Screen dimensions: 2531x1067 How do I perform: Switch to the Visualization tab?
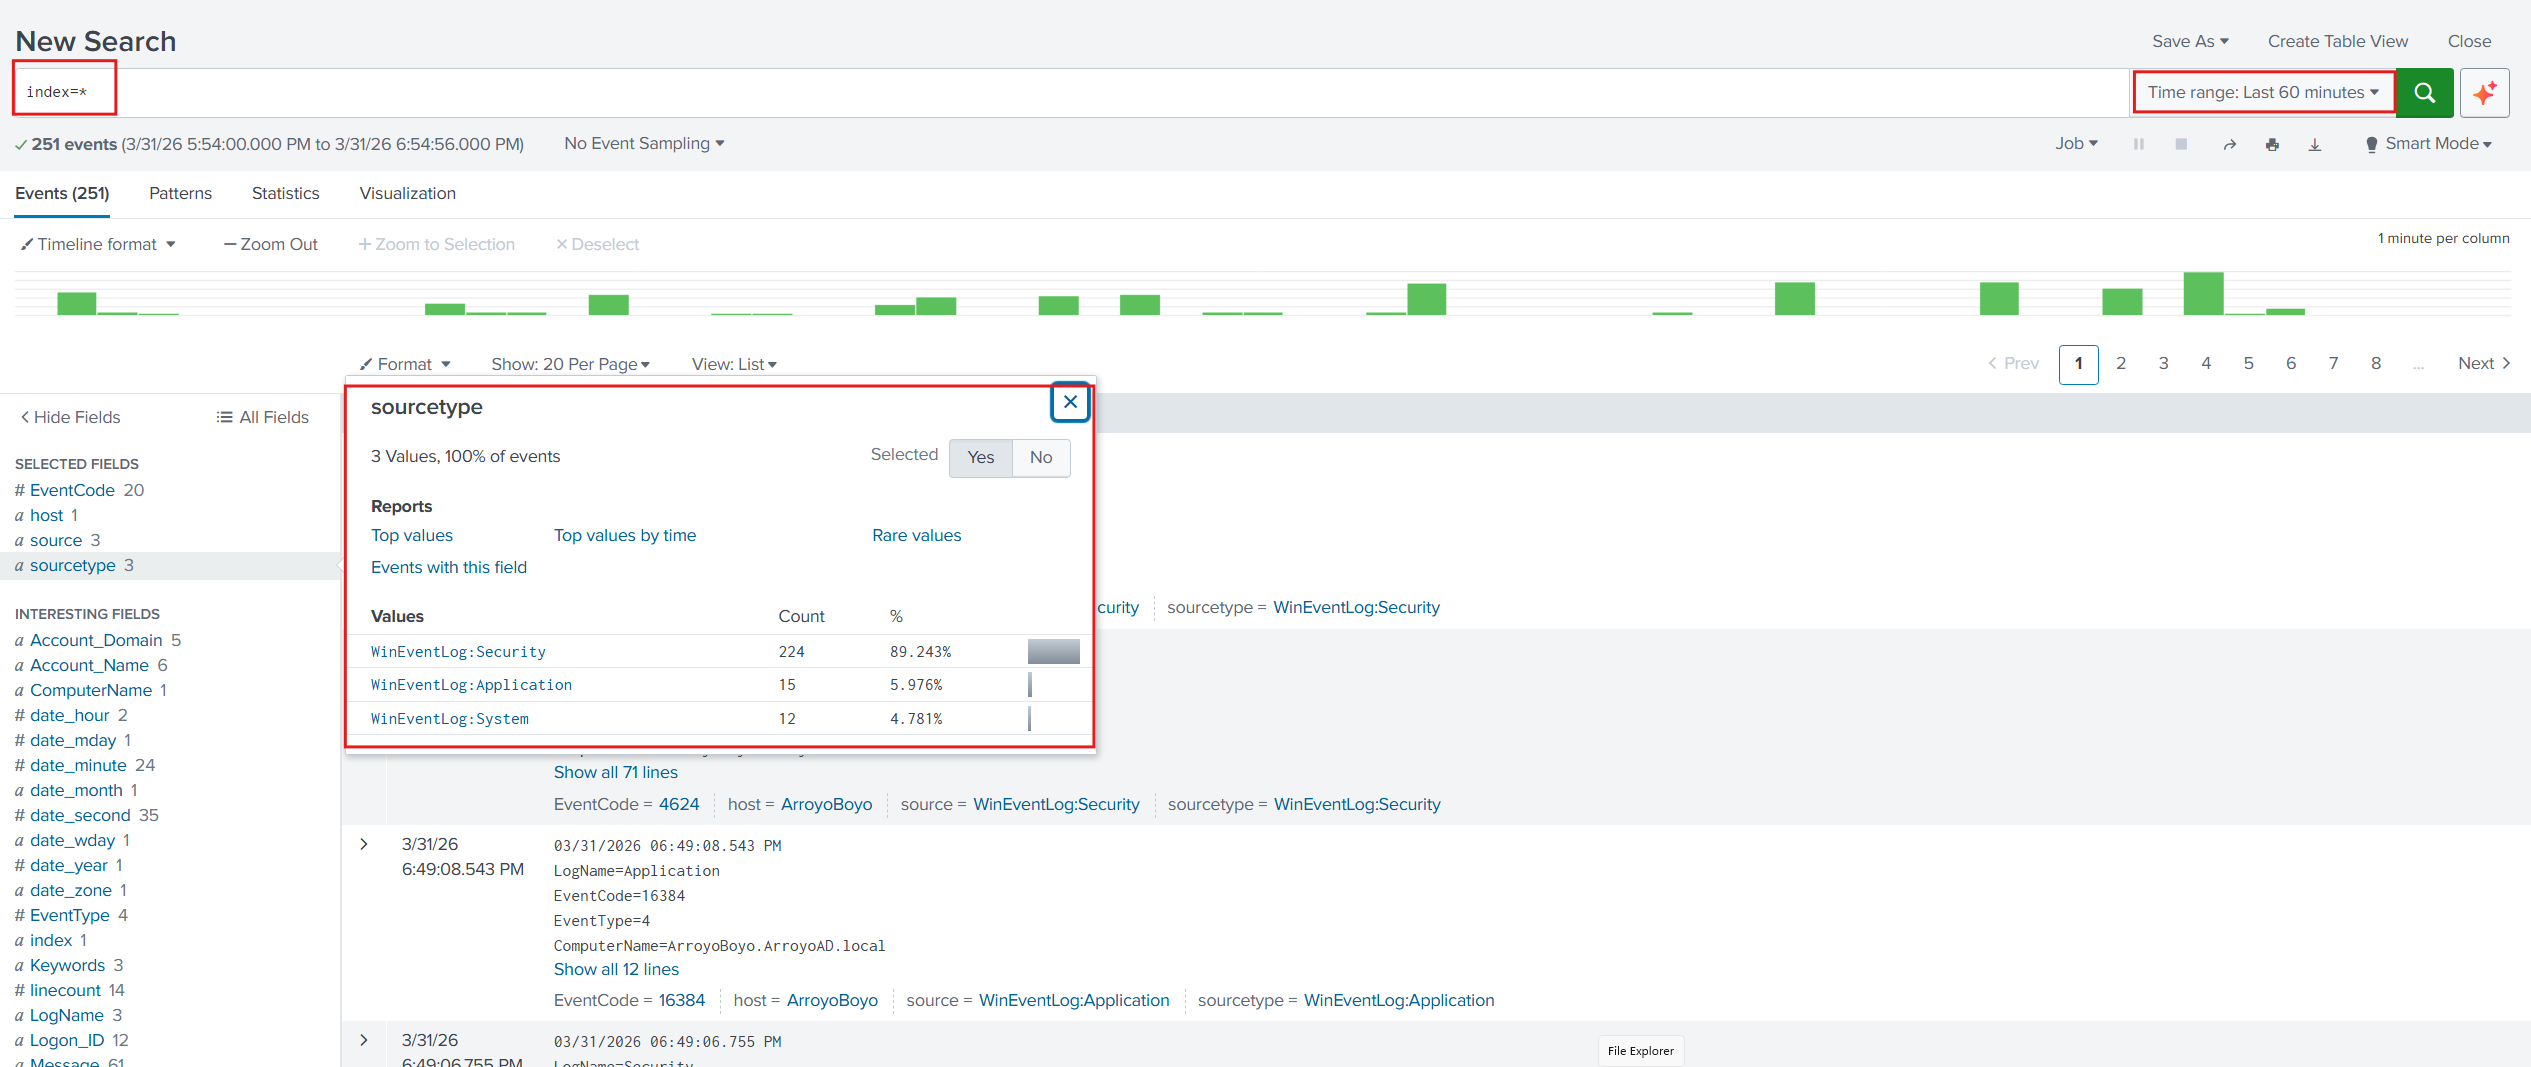click(x=406, y=193)
